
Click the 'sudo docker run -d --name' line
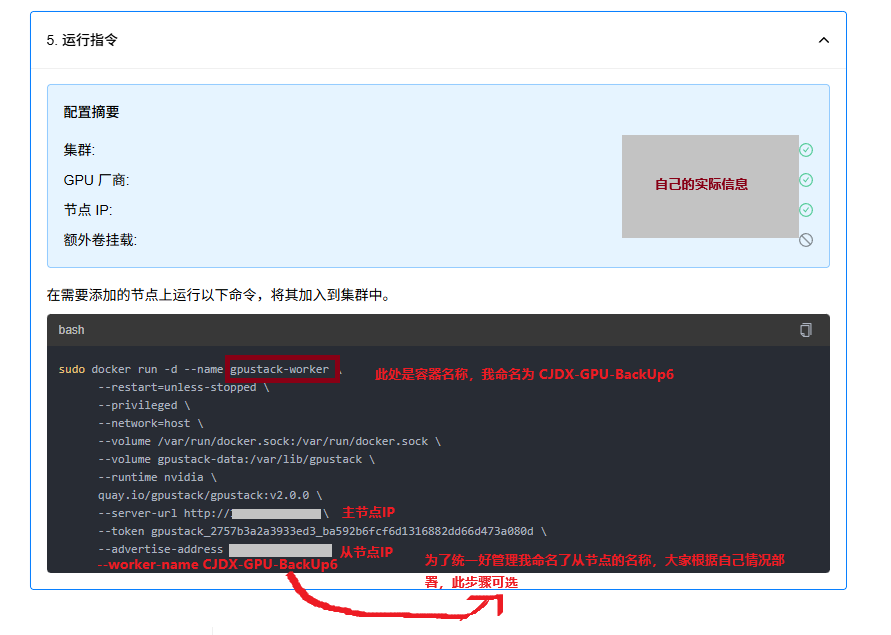200,370
